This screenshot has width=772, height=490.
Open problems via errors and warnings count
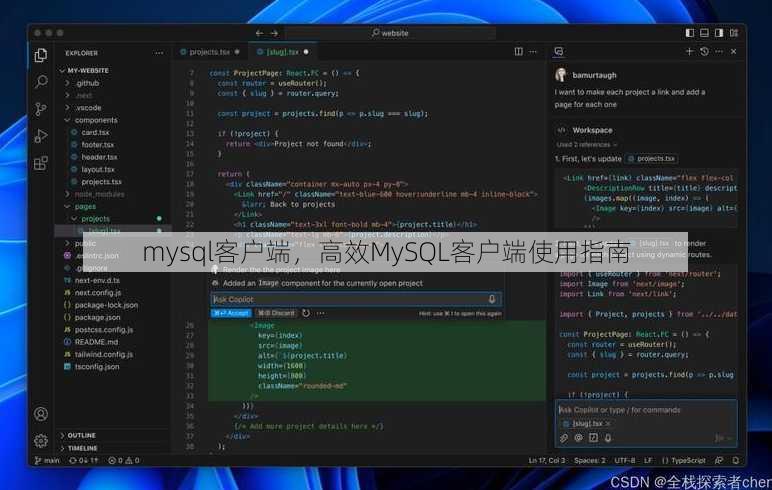click(x=124, y=460)
